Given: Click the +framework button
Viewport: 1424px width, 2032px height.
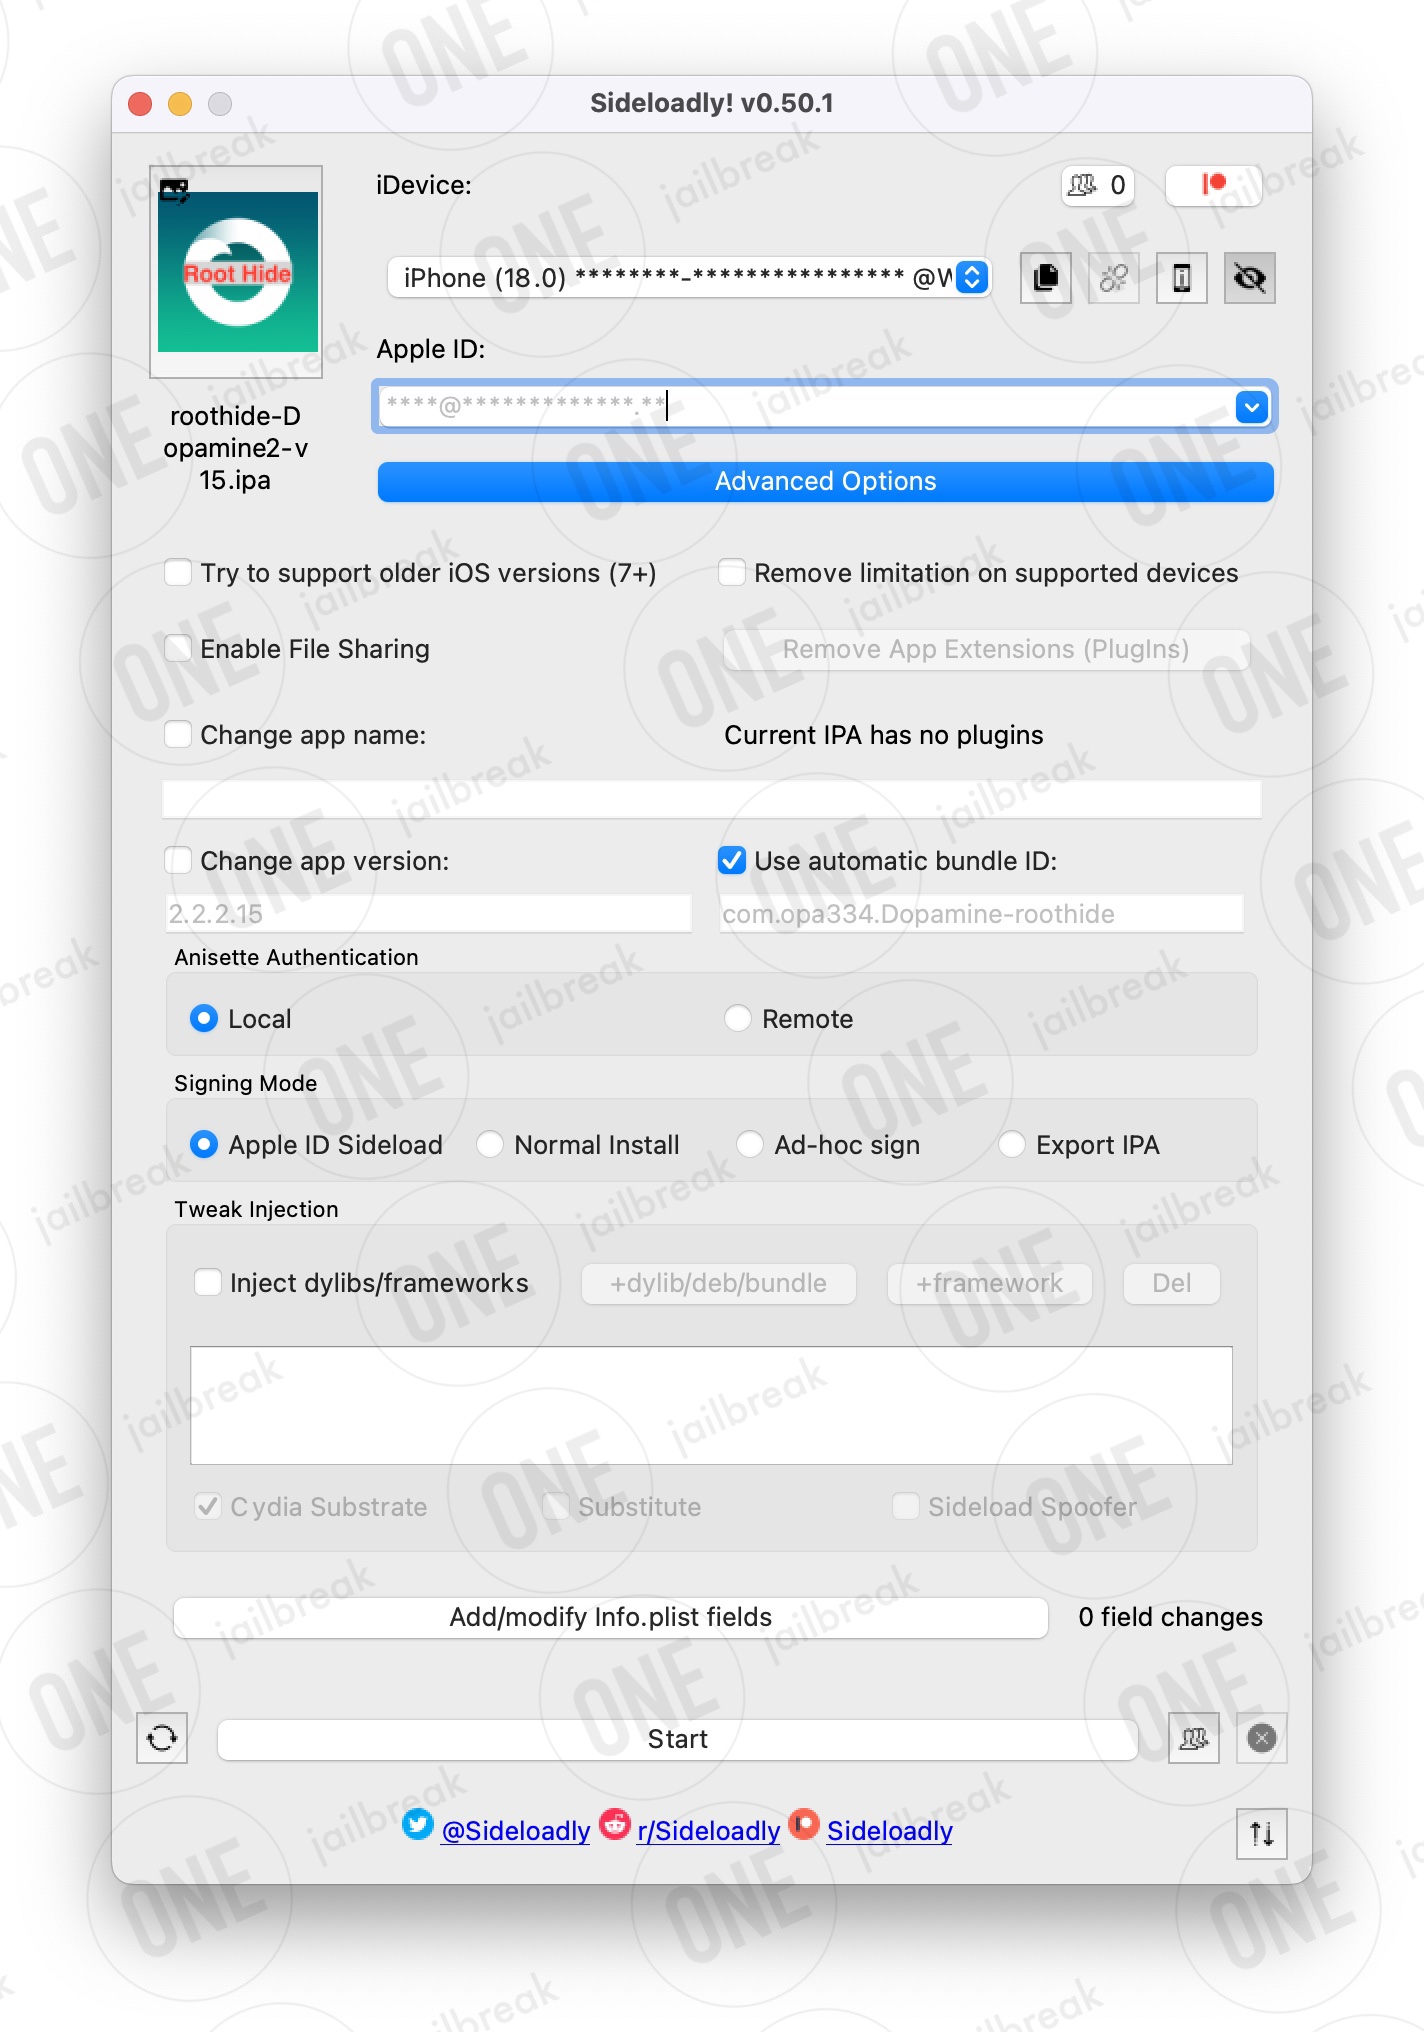Looking at the screenshot, I should coord(990,1283).
